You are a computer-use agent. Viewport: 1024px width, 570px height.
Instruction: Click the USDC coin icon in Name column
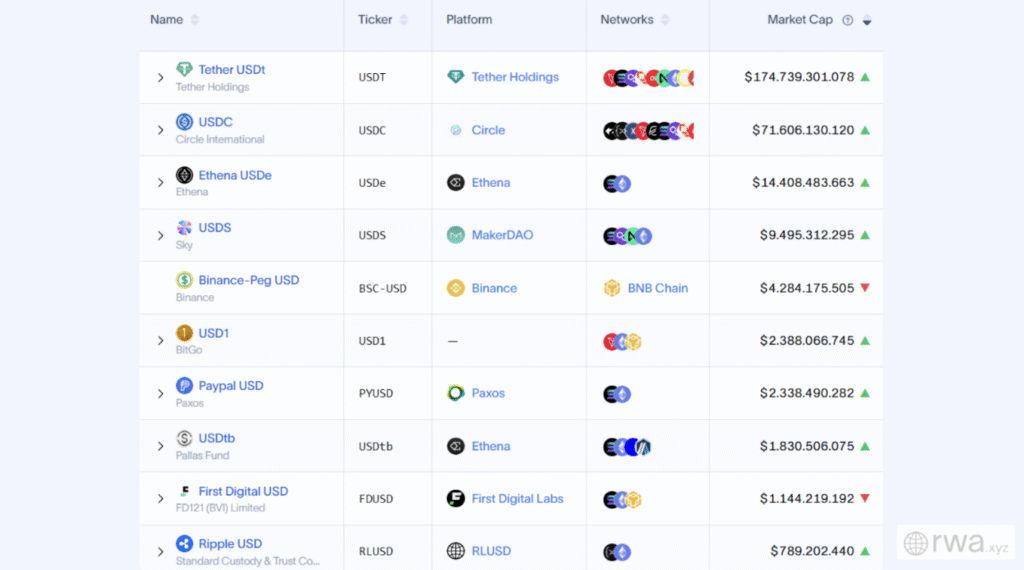pos(184,122)
